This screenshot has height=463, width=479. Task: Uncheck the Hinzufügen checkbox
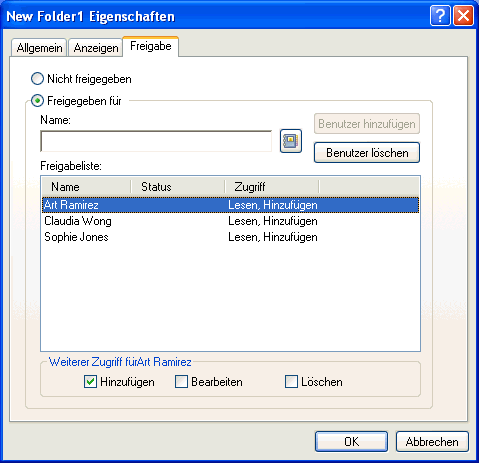[90, 382]
